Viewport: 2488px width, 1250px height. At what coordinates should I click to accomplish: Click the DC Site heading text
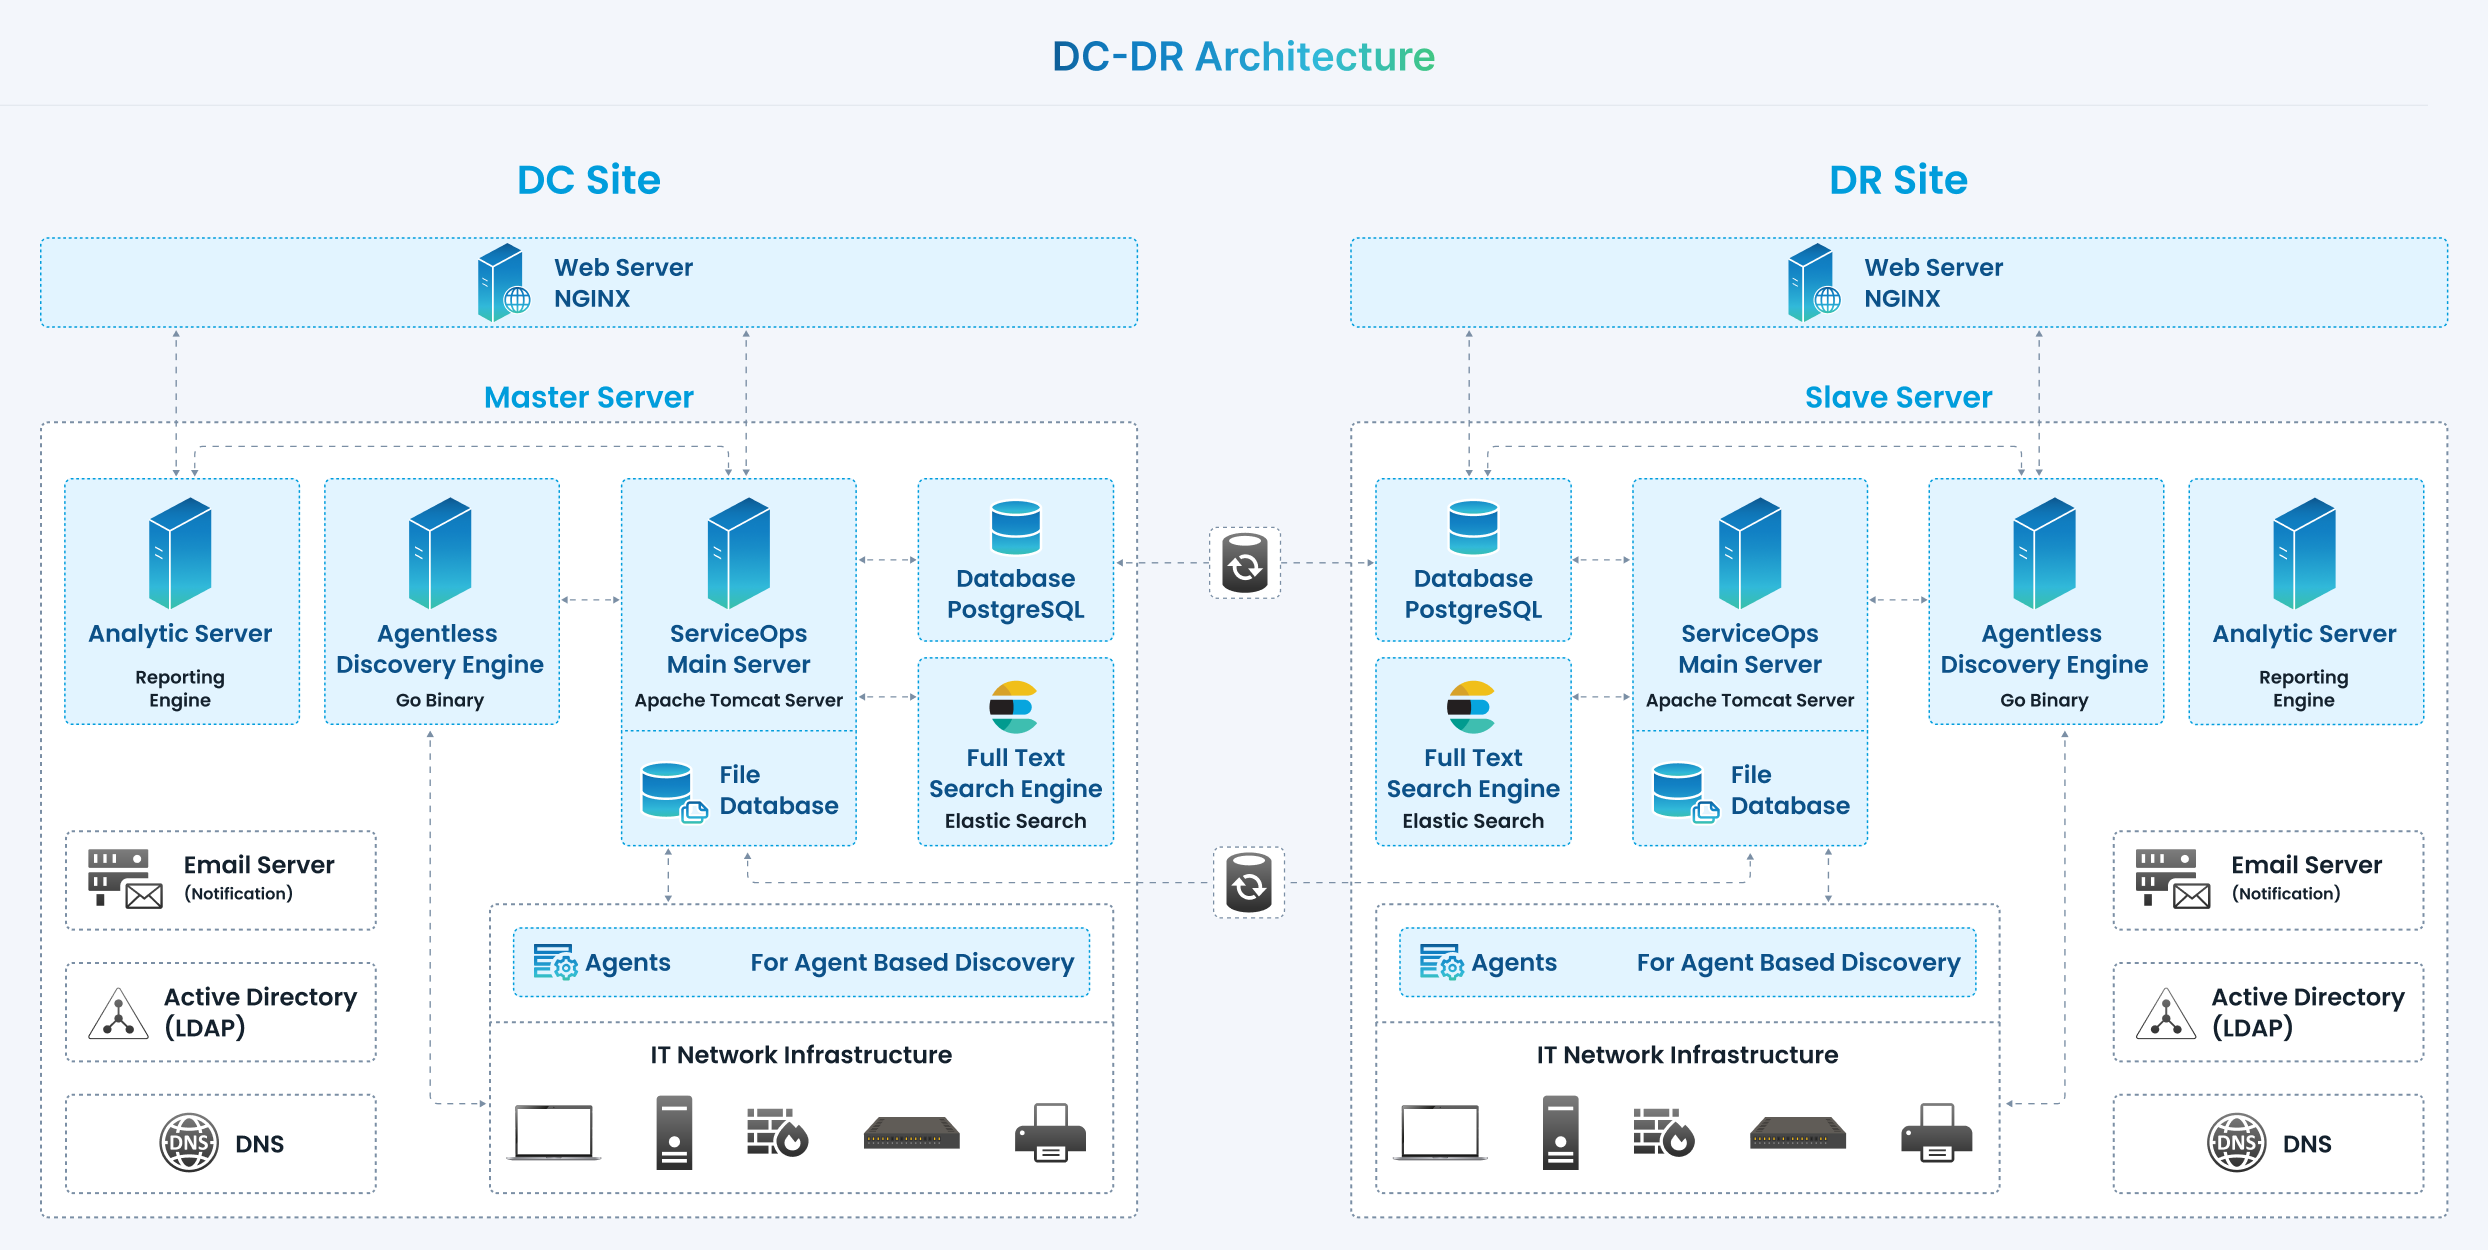click(x=588, y=180)
